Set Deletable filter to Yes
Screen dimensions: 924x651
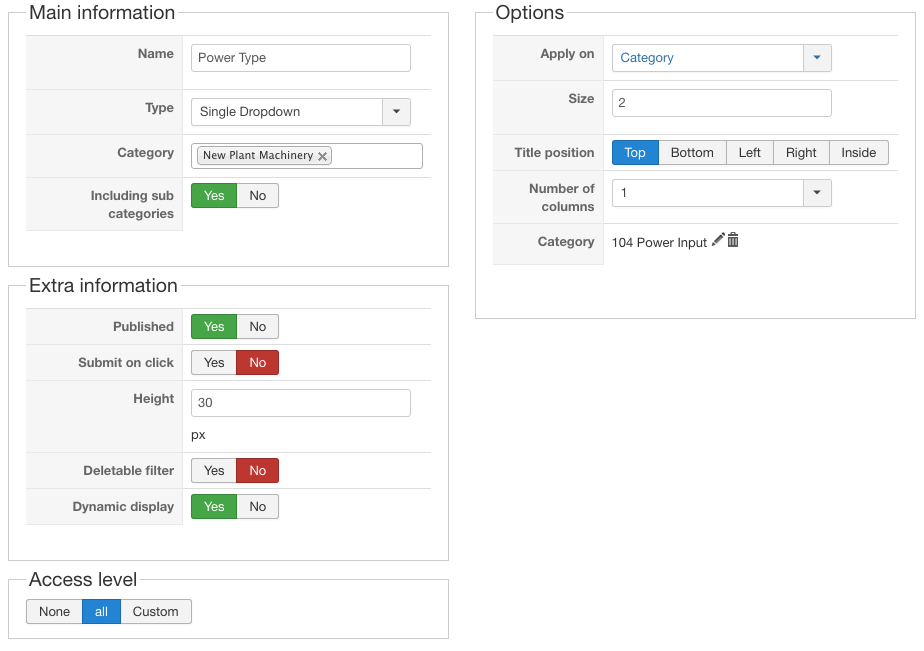click(214, 471)
